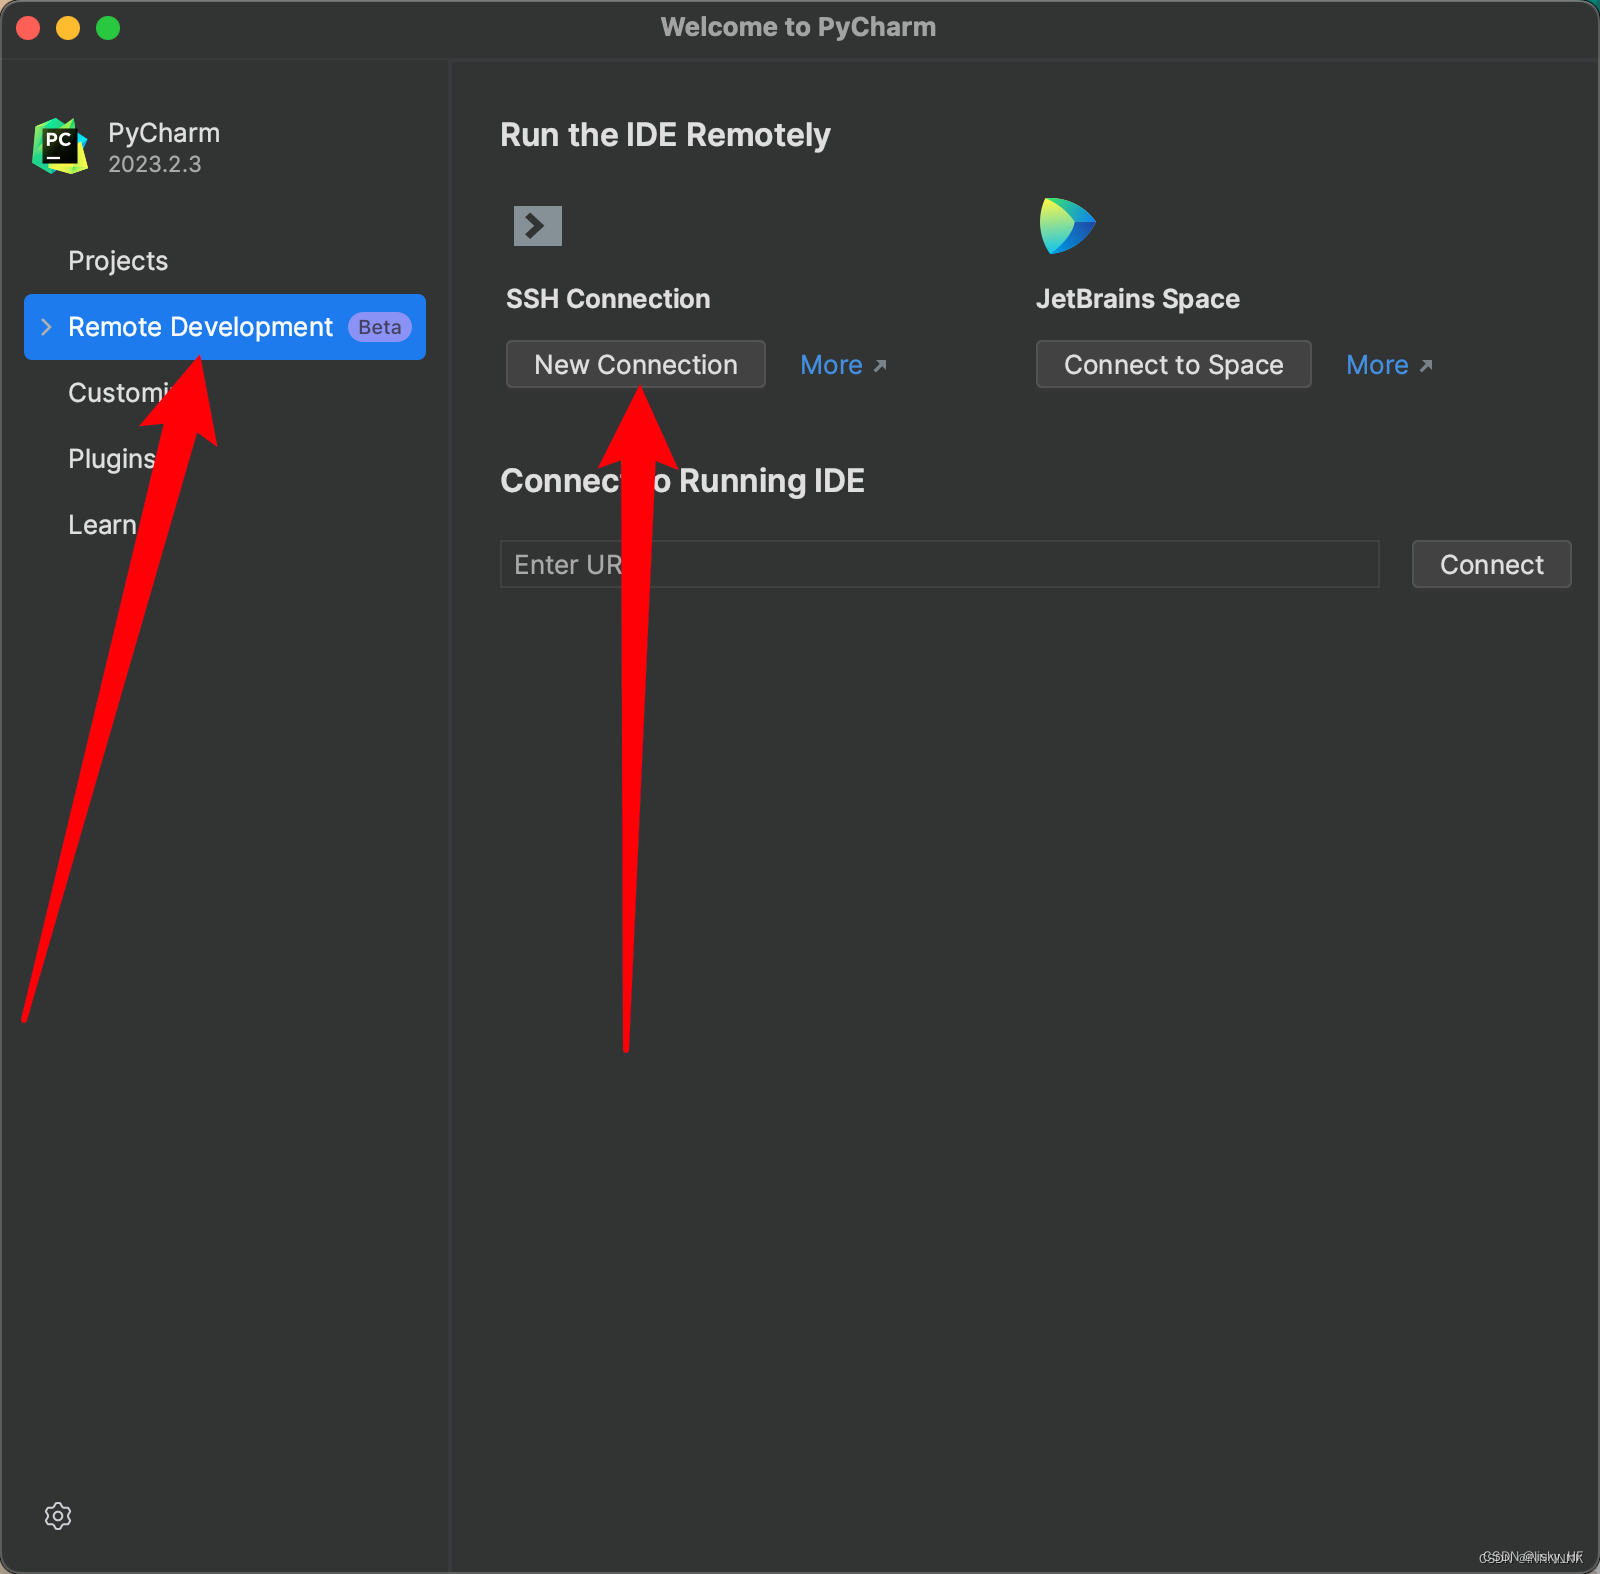Select Projects in the sidebar
The height and width of the screenshot is (1574, 1600).
(117, 260)
